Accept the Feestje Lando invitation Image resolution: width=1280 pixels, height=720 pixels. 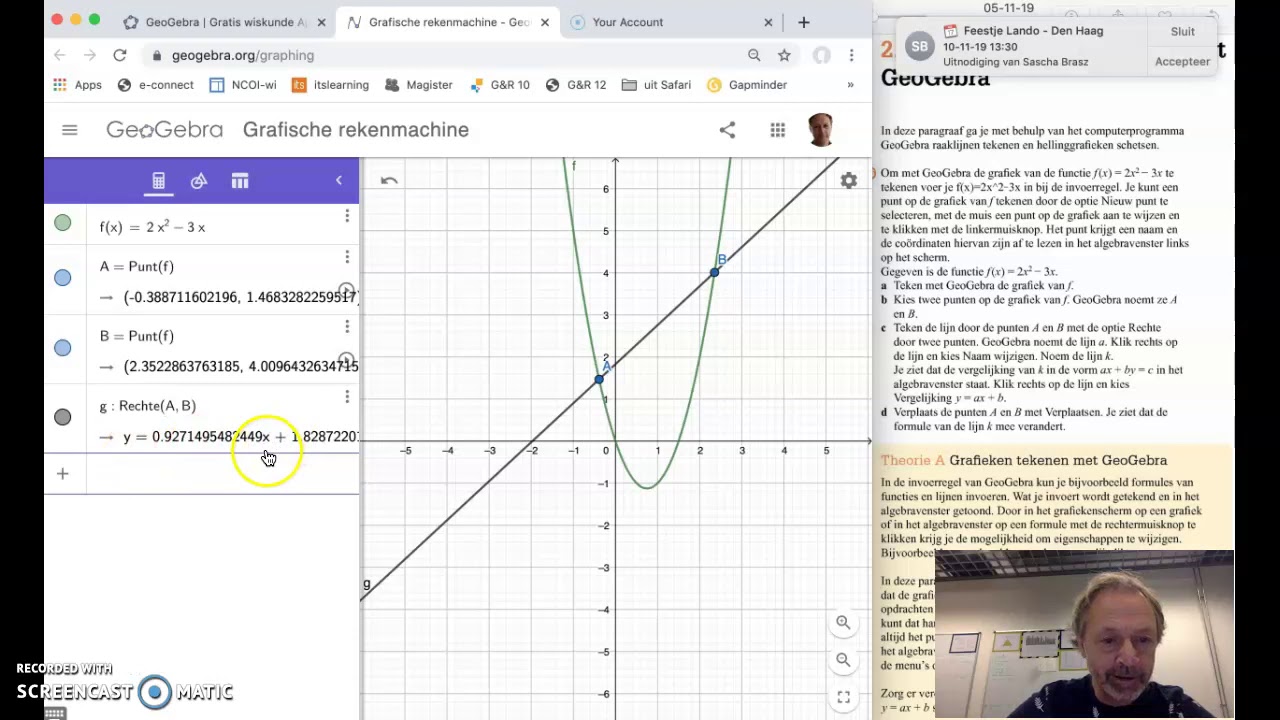1182,62
